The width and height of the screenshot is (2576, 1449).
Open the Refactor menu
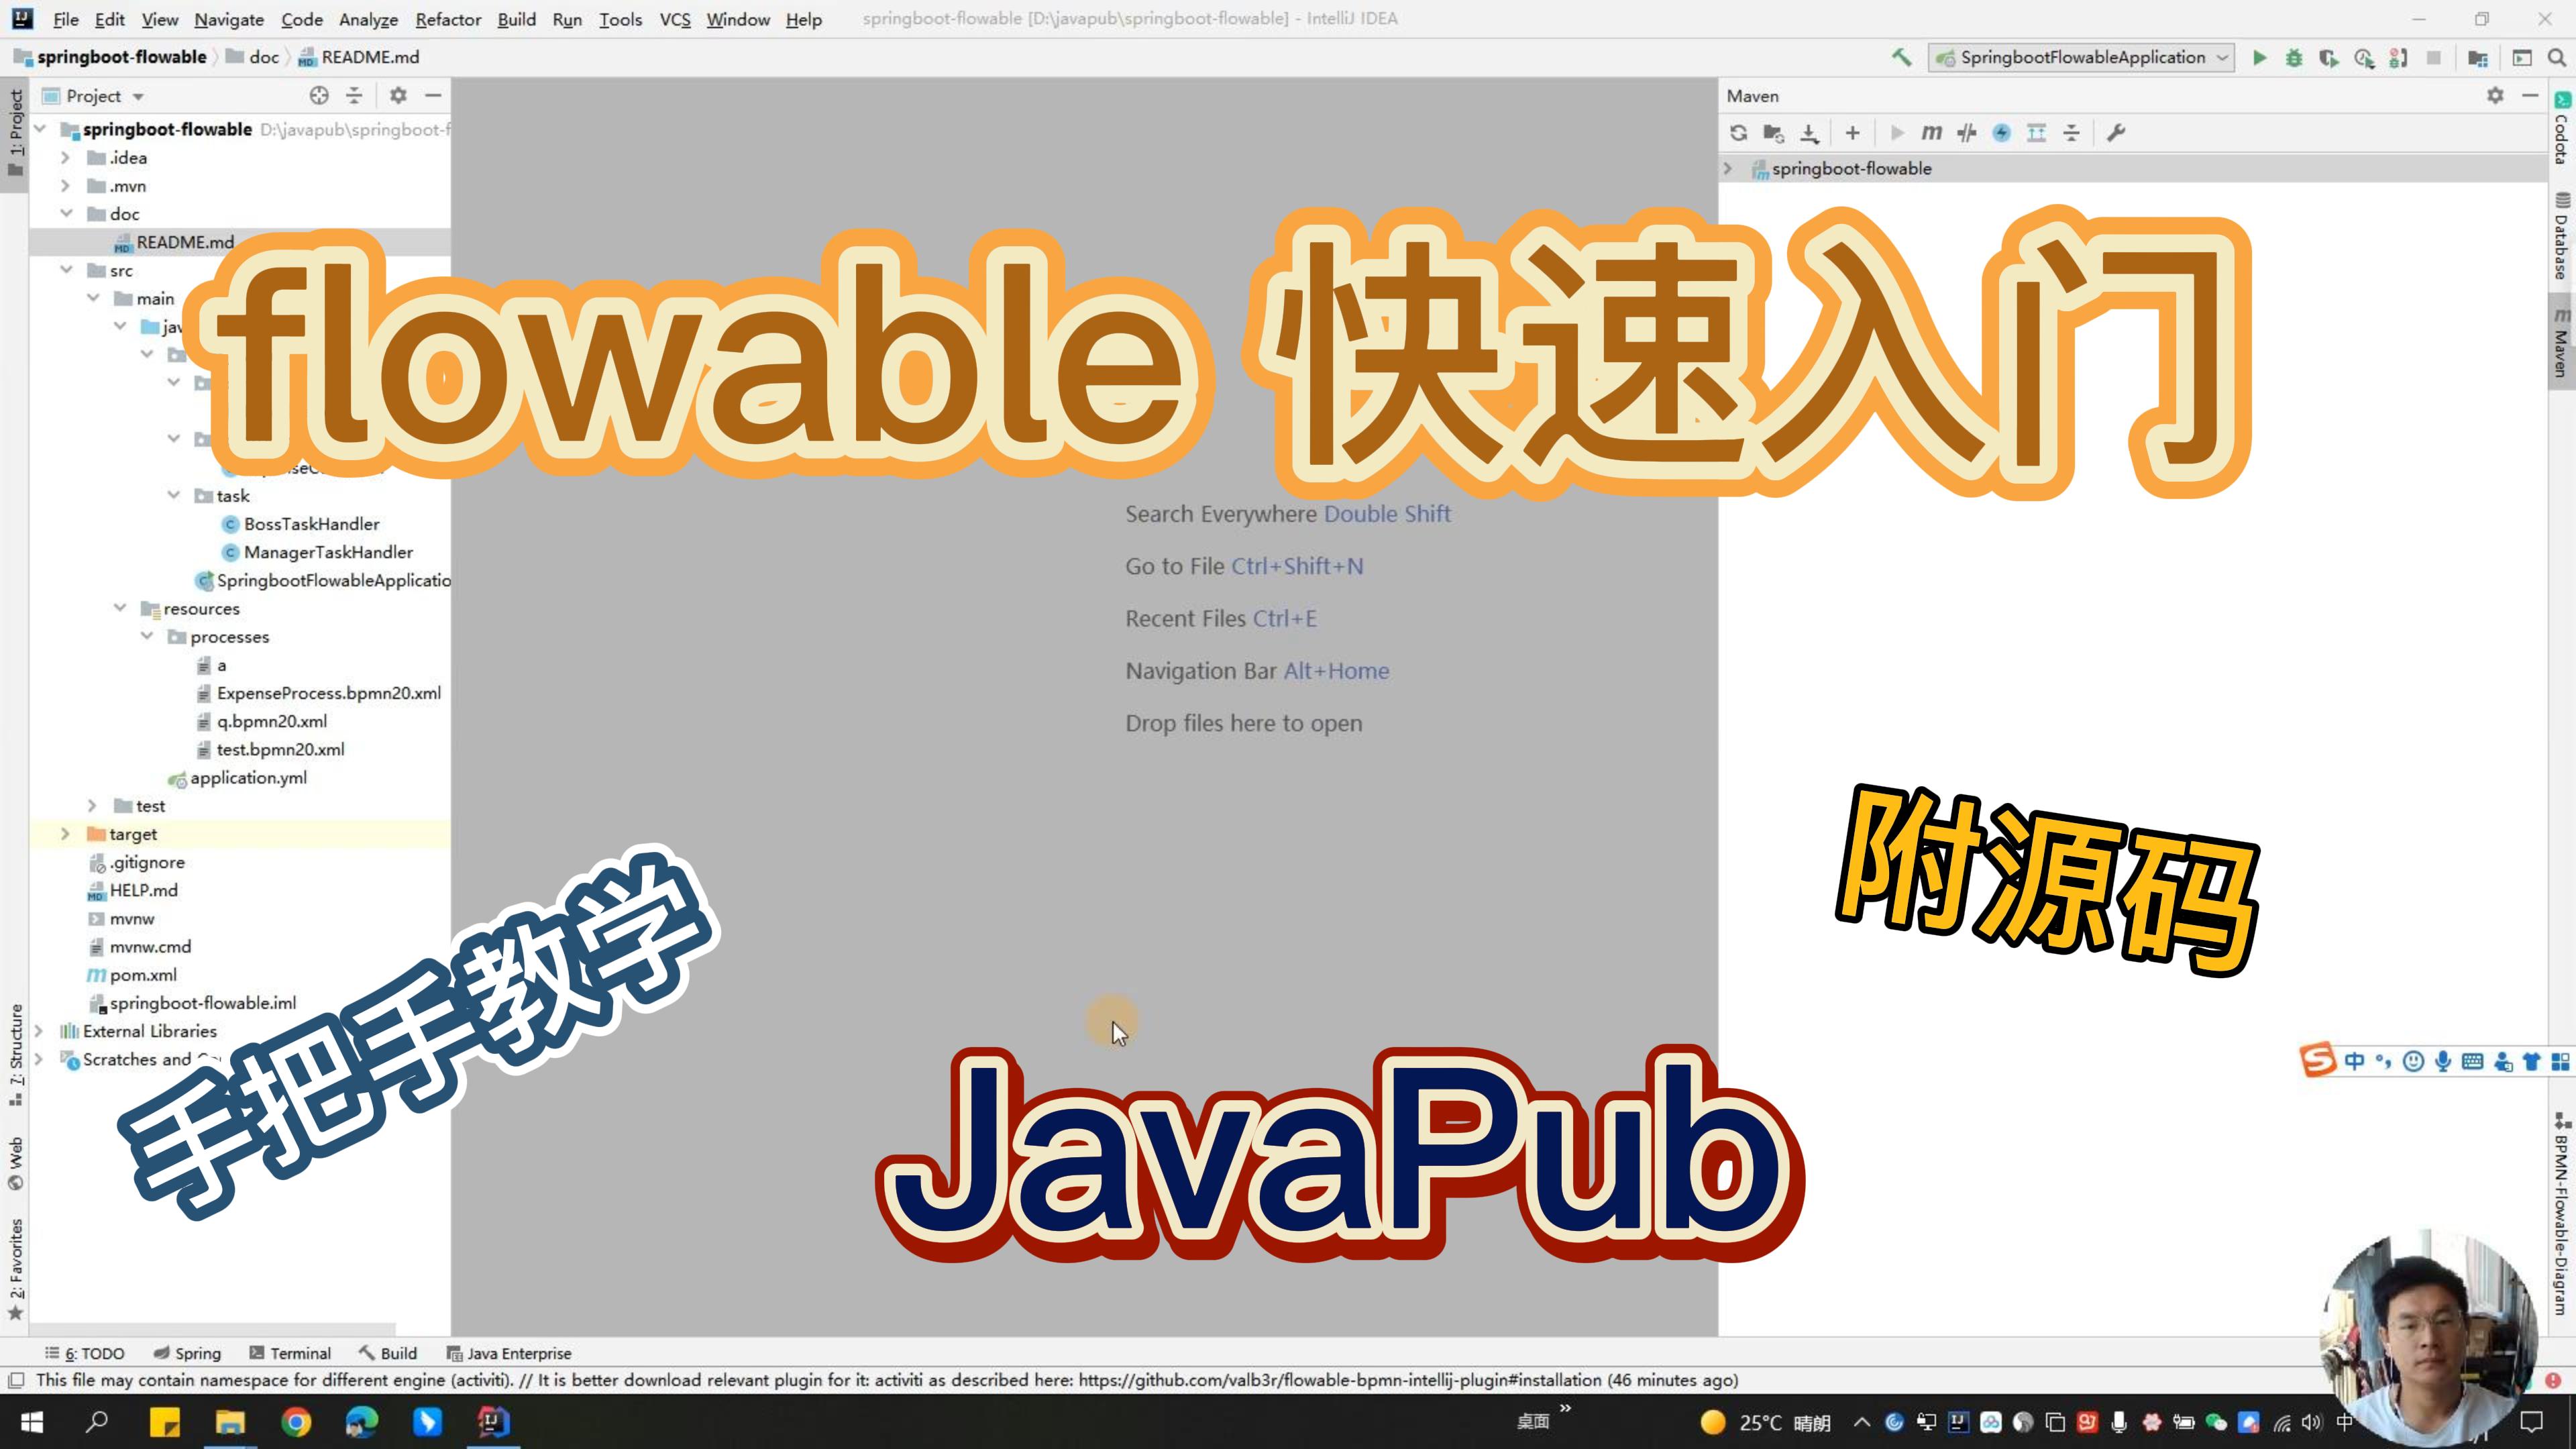(x=447, y=19)
